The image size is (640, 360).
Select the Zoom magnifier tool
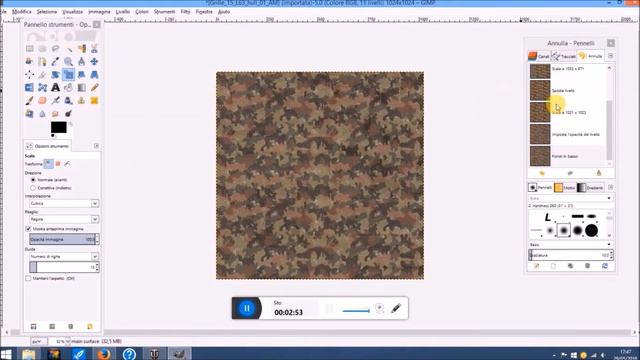[69, 62]
